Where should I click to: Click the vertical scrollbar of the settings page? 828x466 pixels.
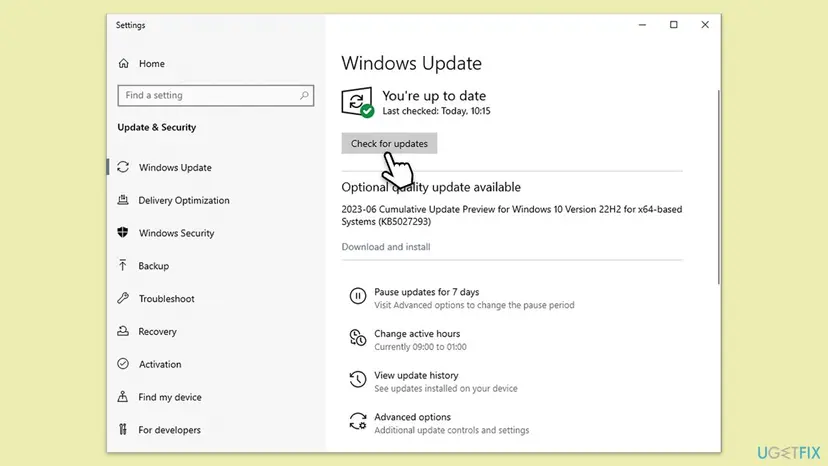(x=718, y=188)
